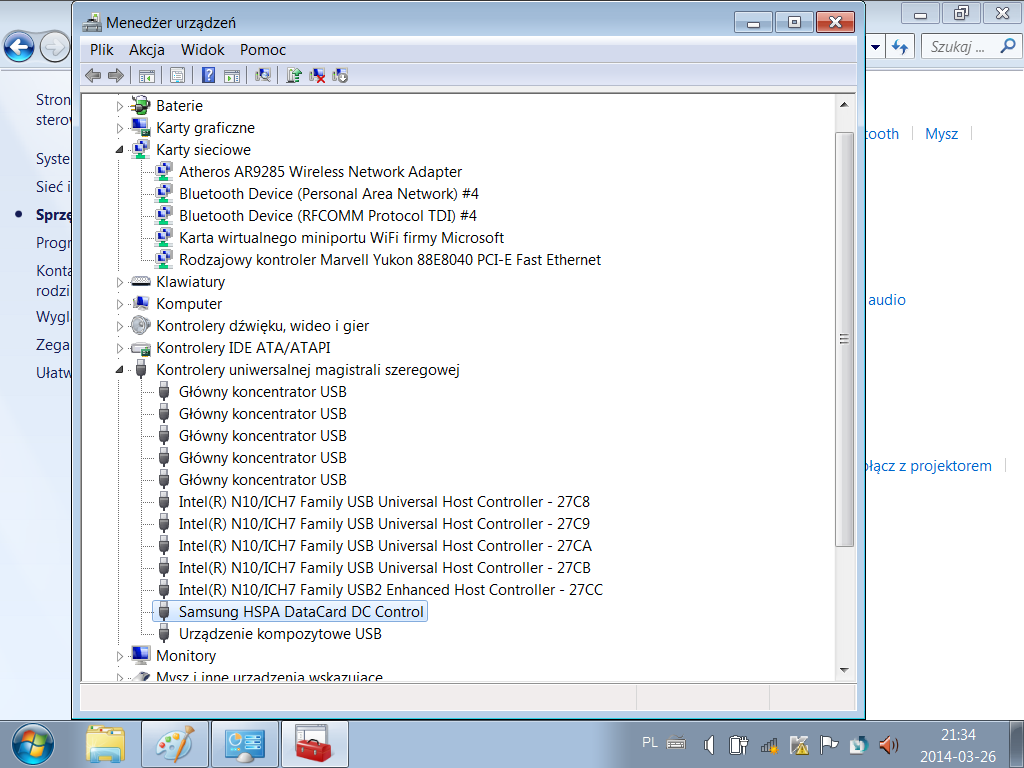Screen dimensions: 1024x768
Task: Click the Kontrolery IDE ATA/ATAPI icon
Action: click(x=140, y=348)
